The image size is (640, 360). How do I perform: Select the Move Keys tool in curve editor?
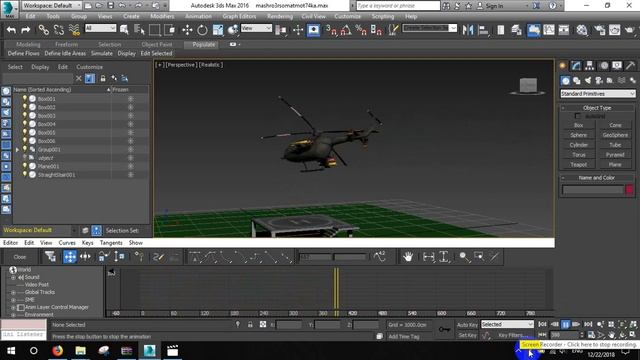(70, 257)
